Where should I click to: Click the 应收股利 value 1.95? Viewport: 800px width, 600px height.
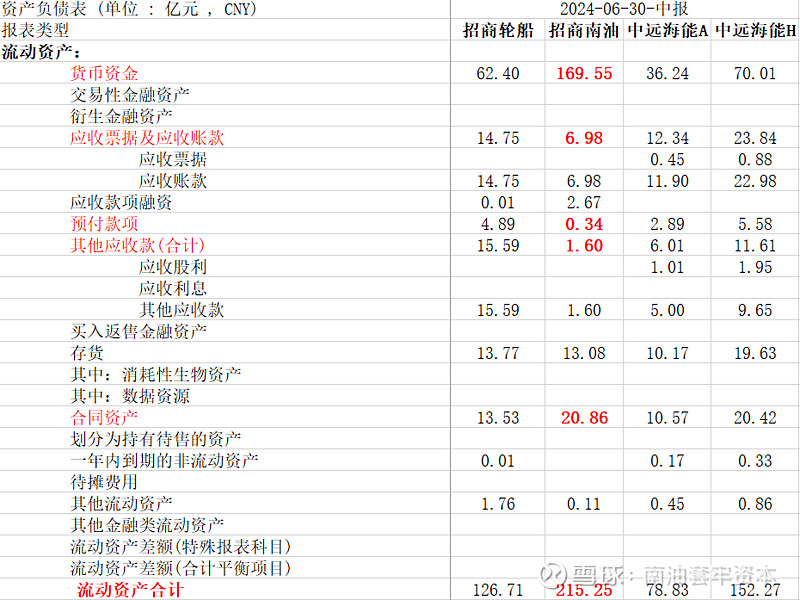pos(755,267)
